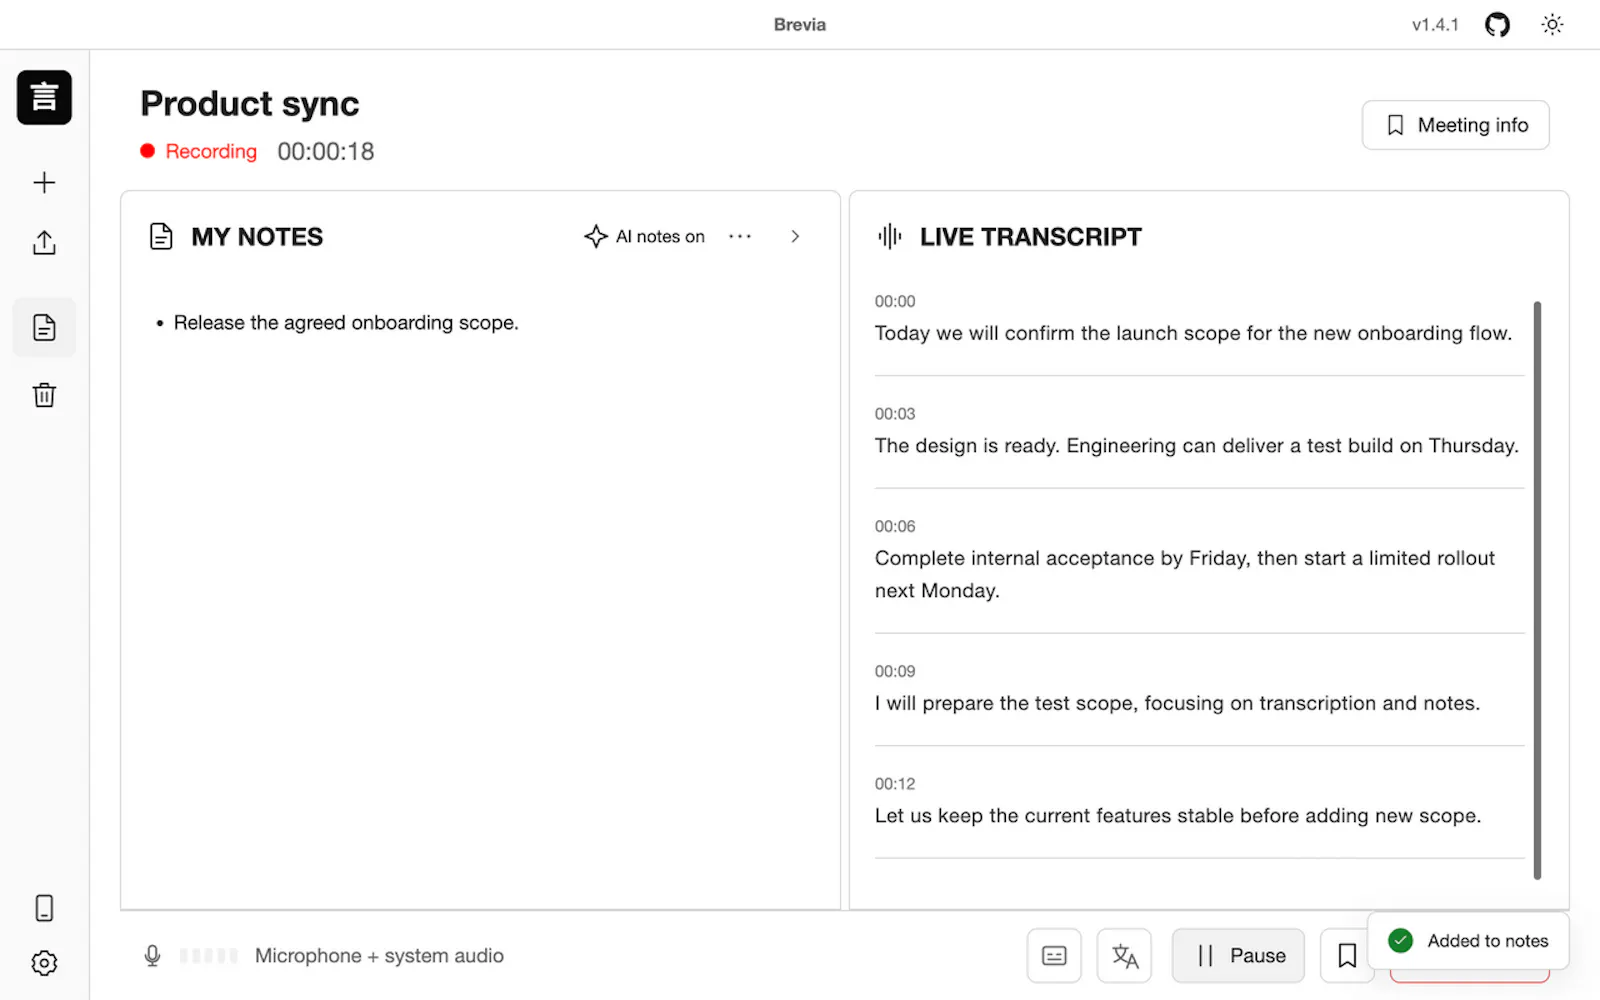Image resolution: width=1600 pixels, height=1000 pixels.
Task: Click the 00:03 transcript timestamp
Action: click(x=895, y=414)
